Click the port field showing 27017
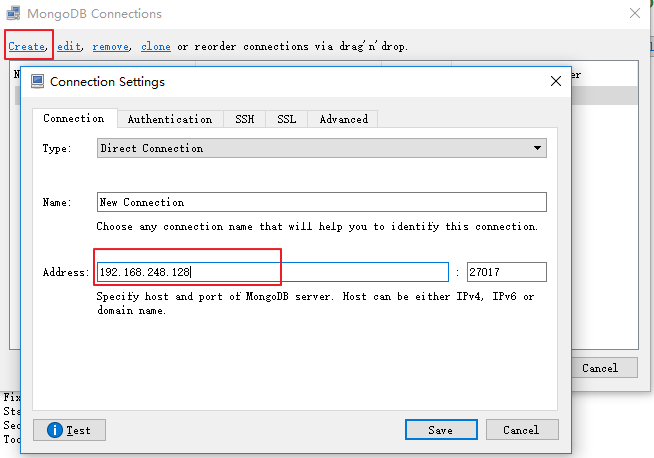This screenshot has width=654, height=458. point(506,272)
